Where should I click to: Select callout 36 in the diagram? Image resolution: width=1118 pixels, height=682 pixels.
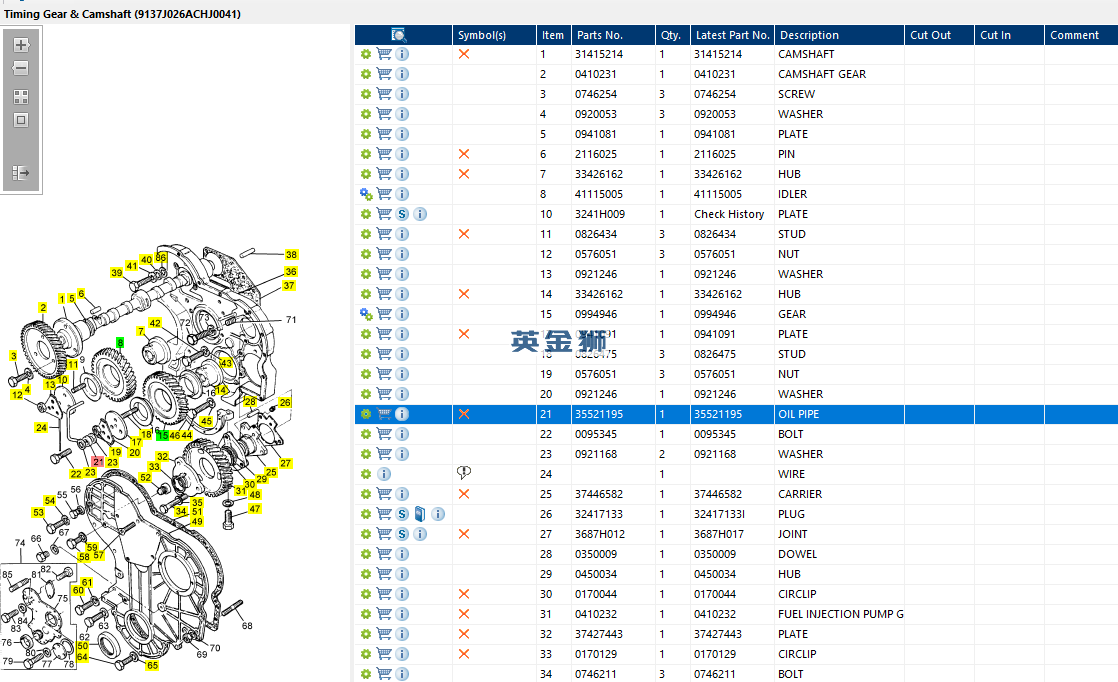291,272
